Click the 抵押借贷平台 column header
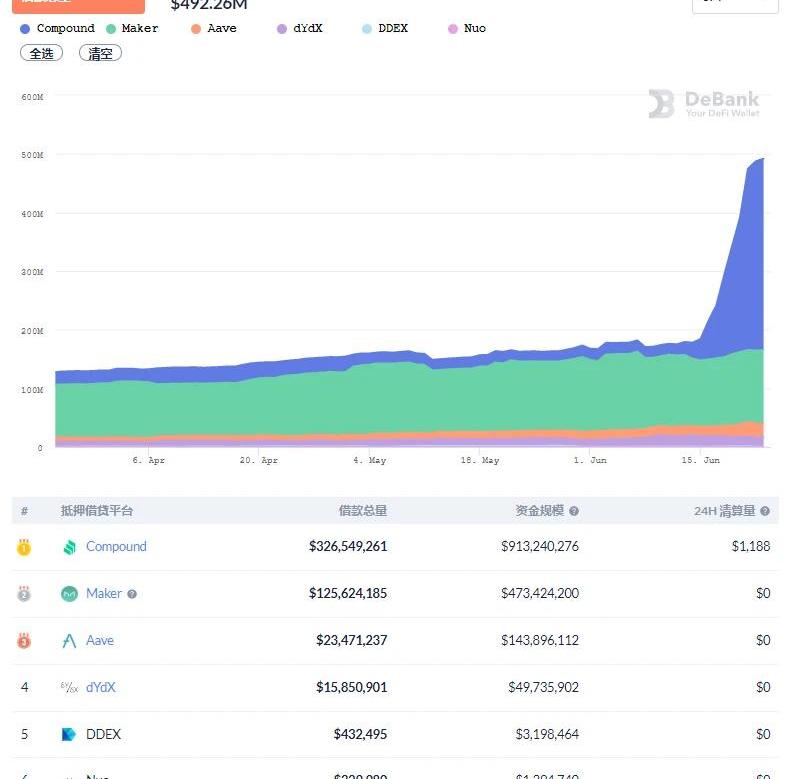 click(x=97, y=511)
